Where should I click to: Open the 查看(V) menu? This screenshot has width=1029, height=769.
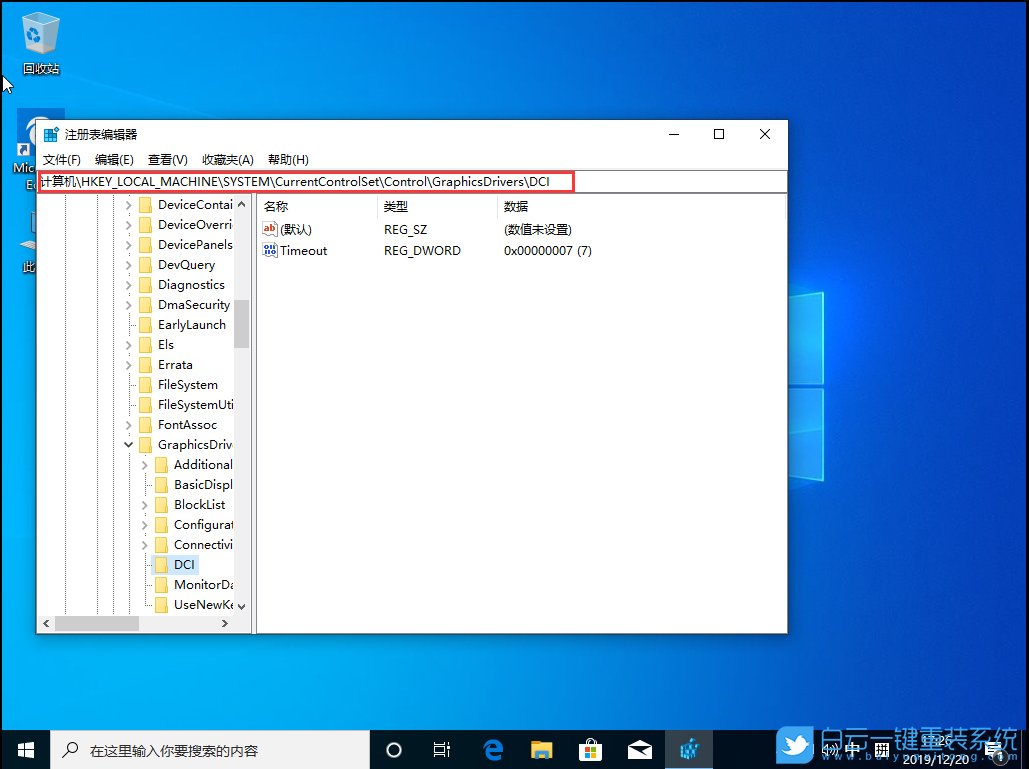165,159
